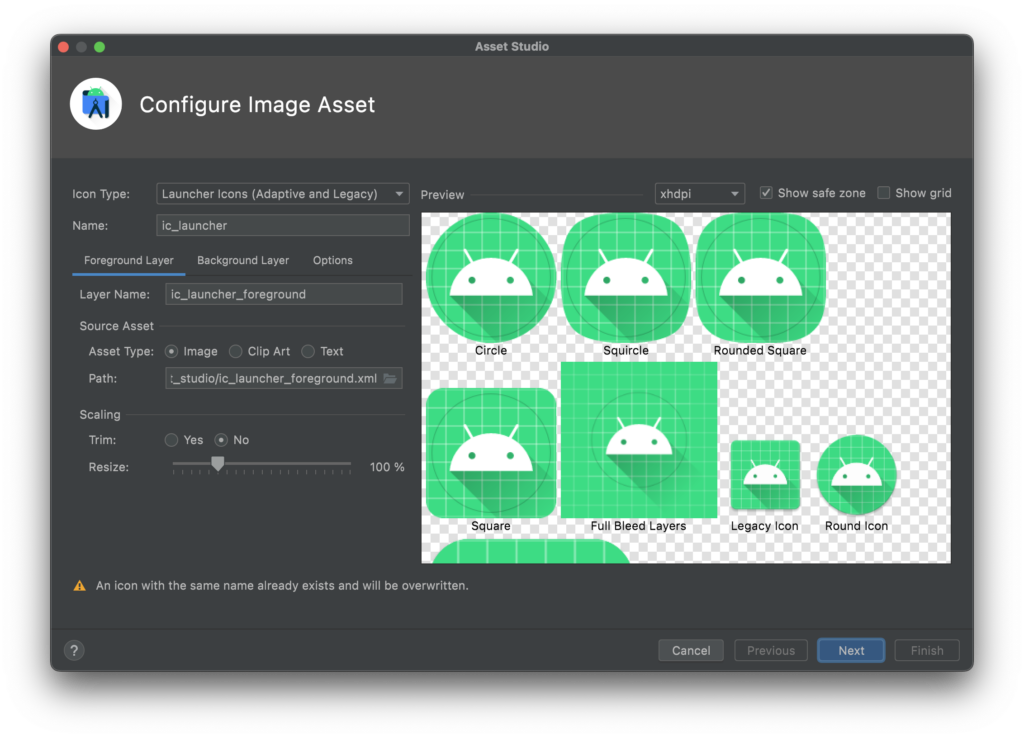Disable the Show safe zone checkbox
This screenshot has width=1024, height=738.
(x=766, y=193)
